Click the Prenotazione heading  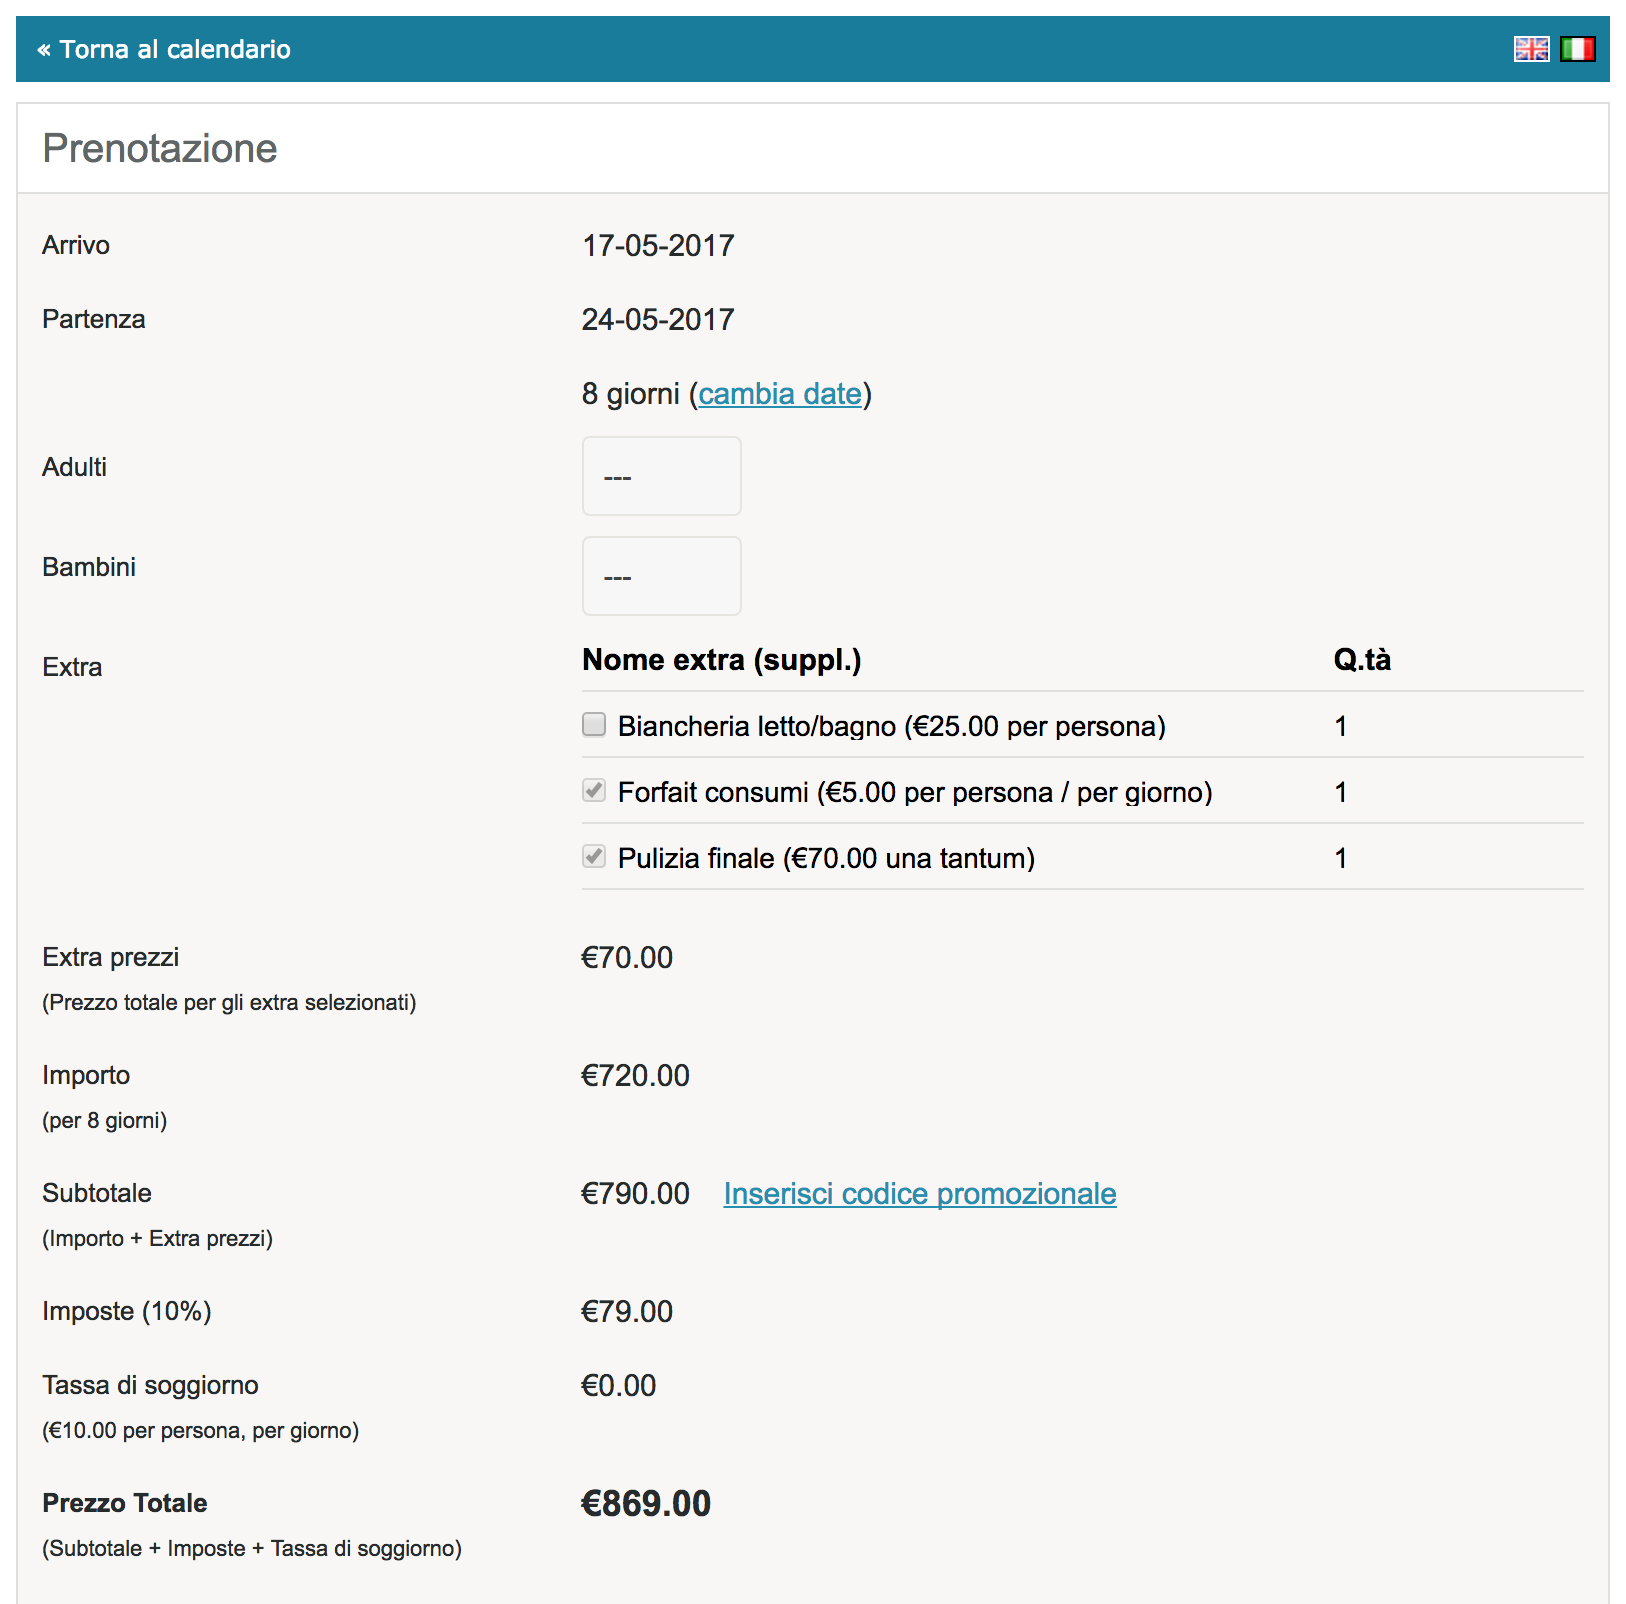click(x=160, y=148)
